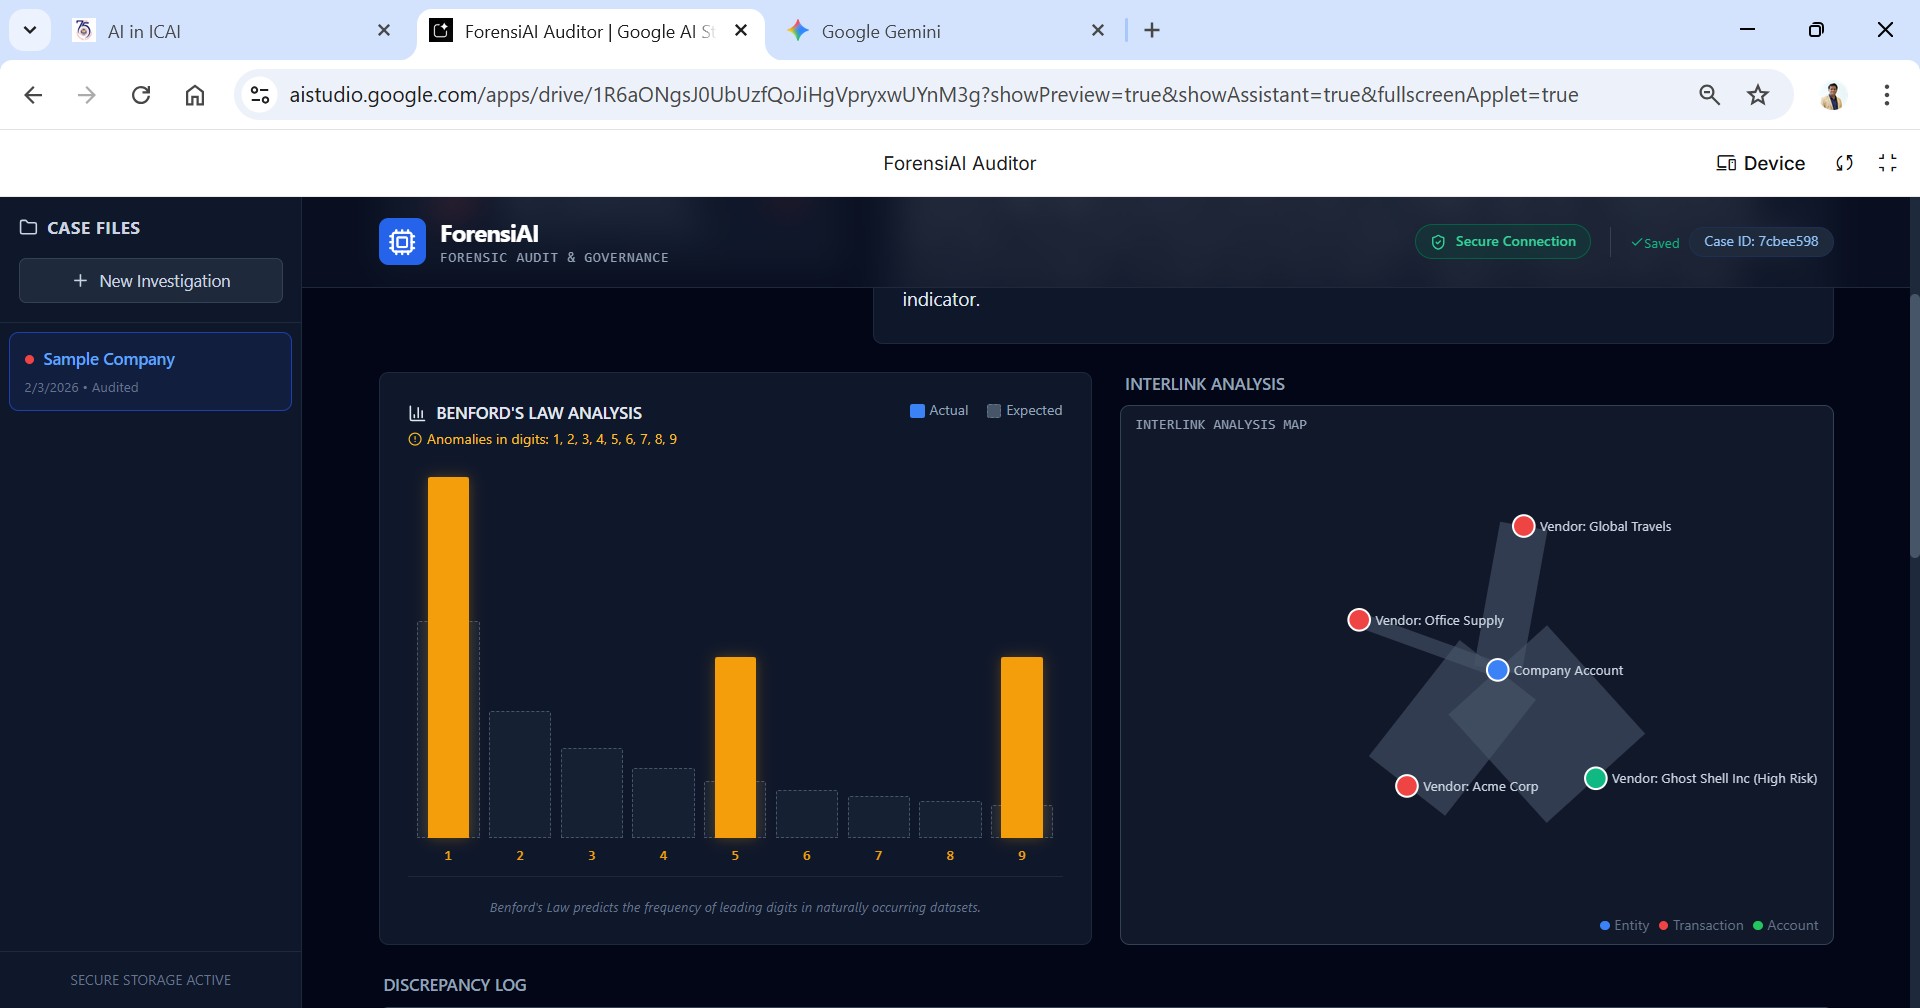Open the browser zoom magnifier icon

(x=1709, y=95)
